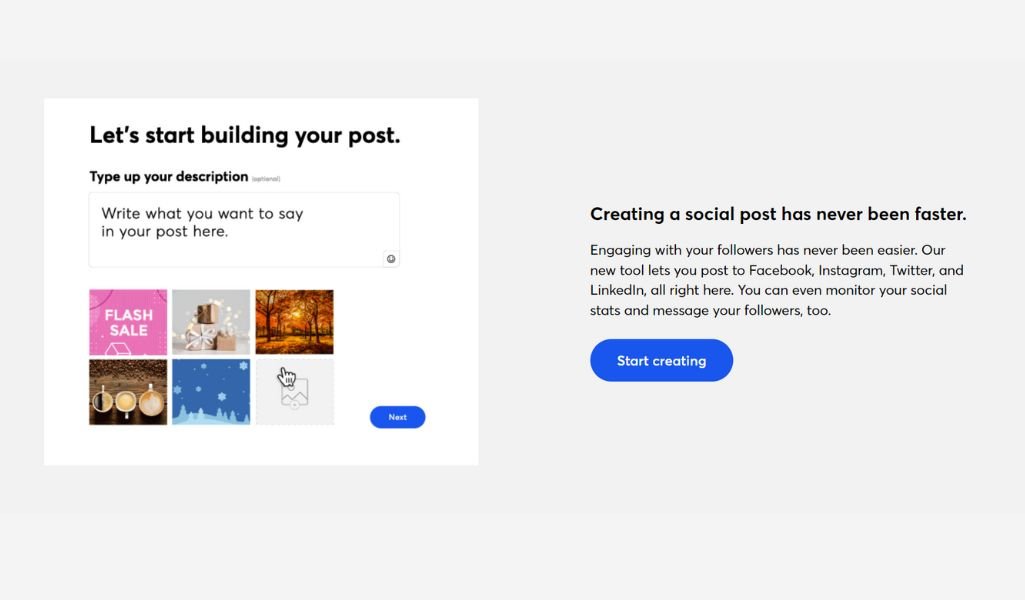Click the 'Creating a social post' headline

pyautogui.click(x=778, y=214)
